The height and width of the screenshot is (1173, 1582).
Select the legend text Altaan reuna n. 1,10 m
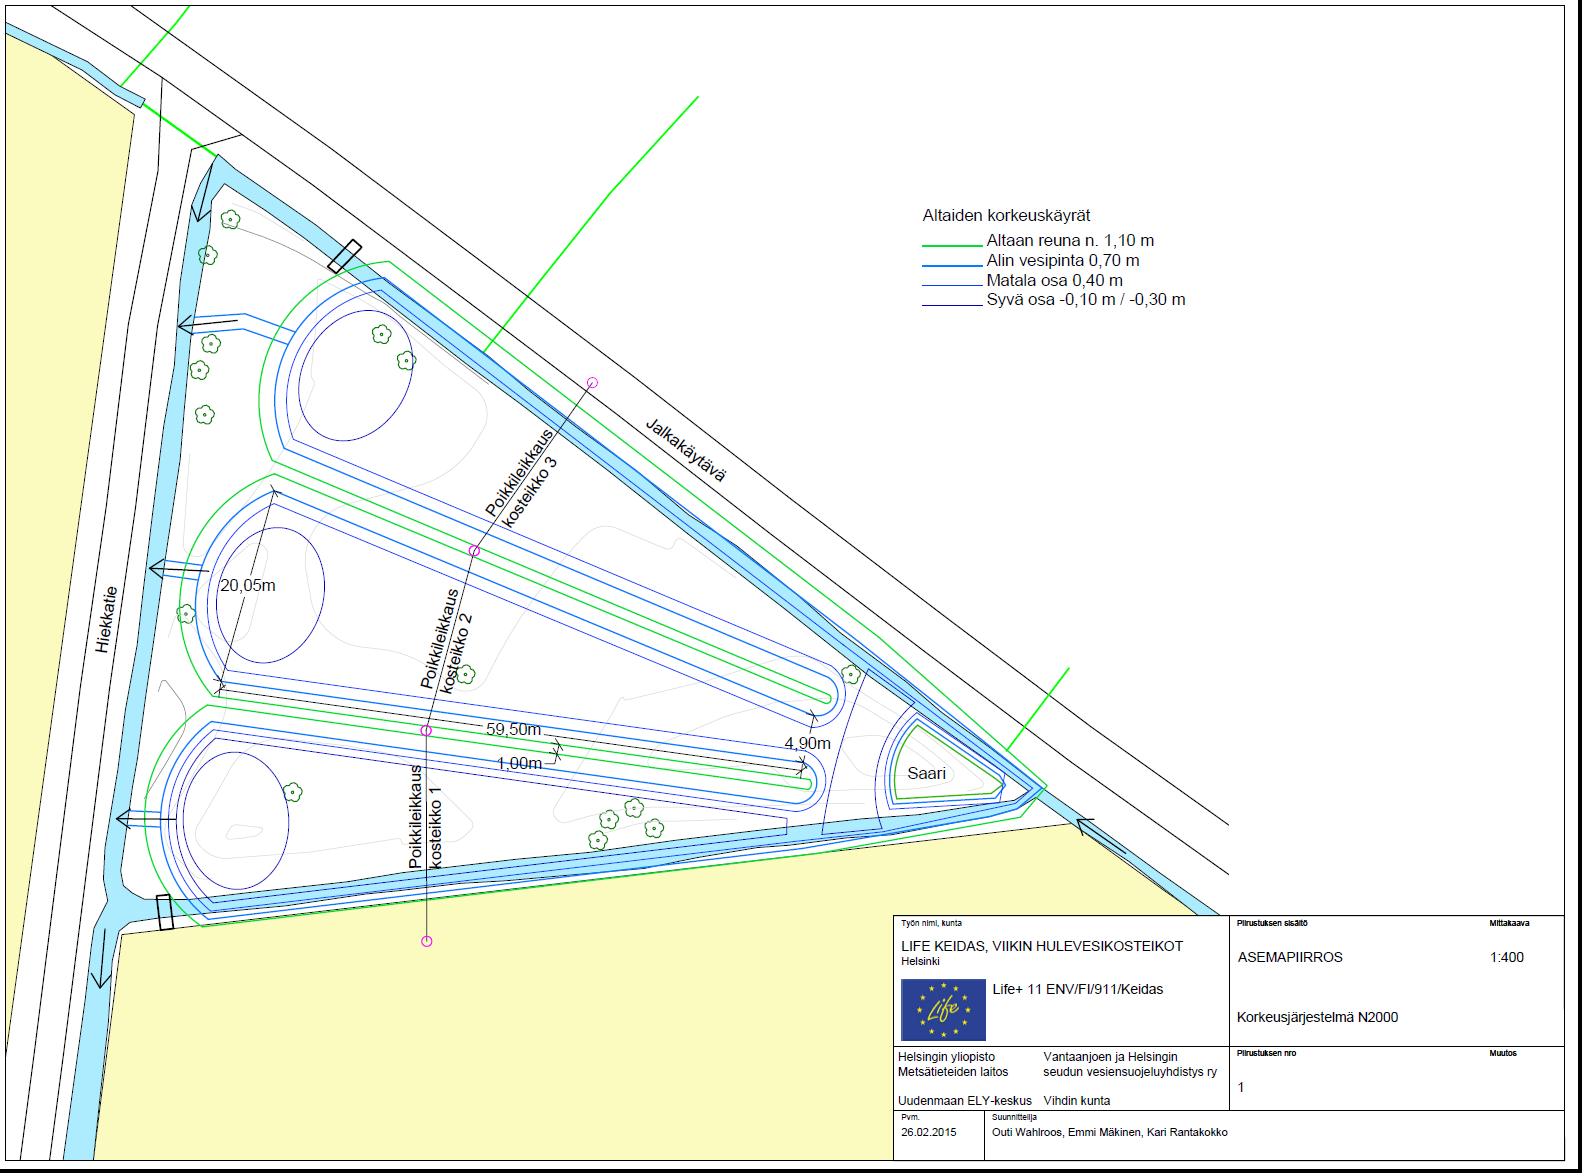click(x=1070, y=241)
